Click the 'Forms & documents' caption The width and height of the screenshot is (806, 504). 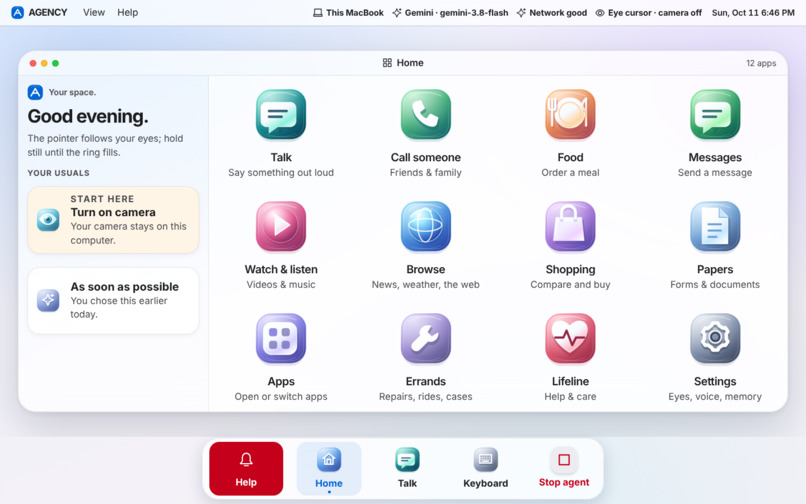(x=715, y=285)
